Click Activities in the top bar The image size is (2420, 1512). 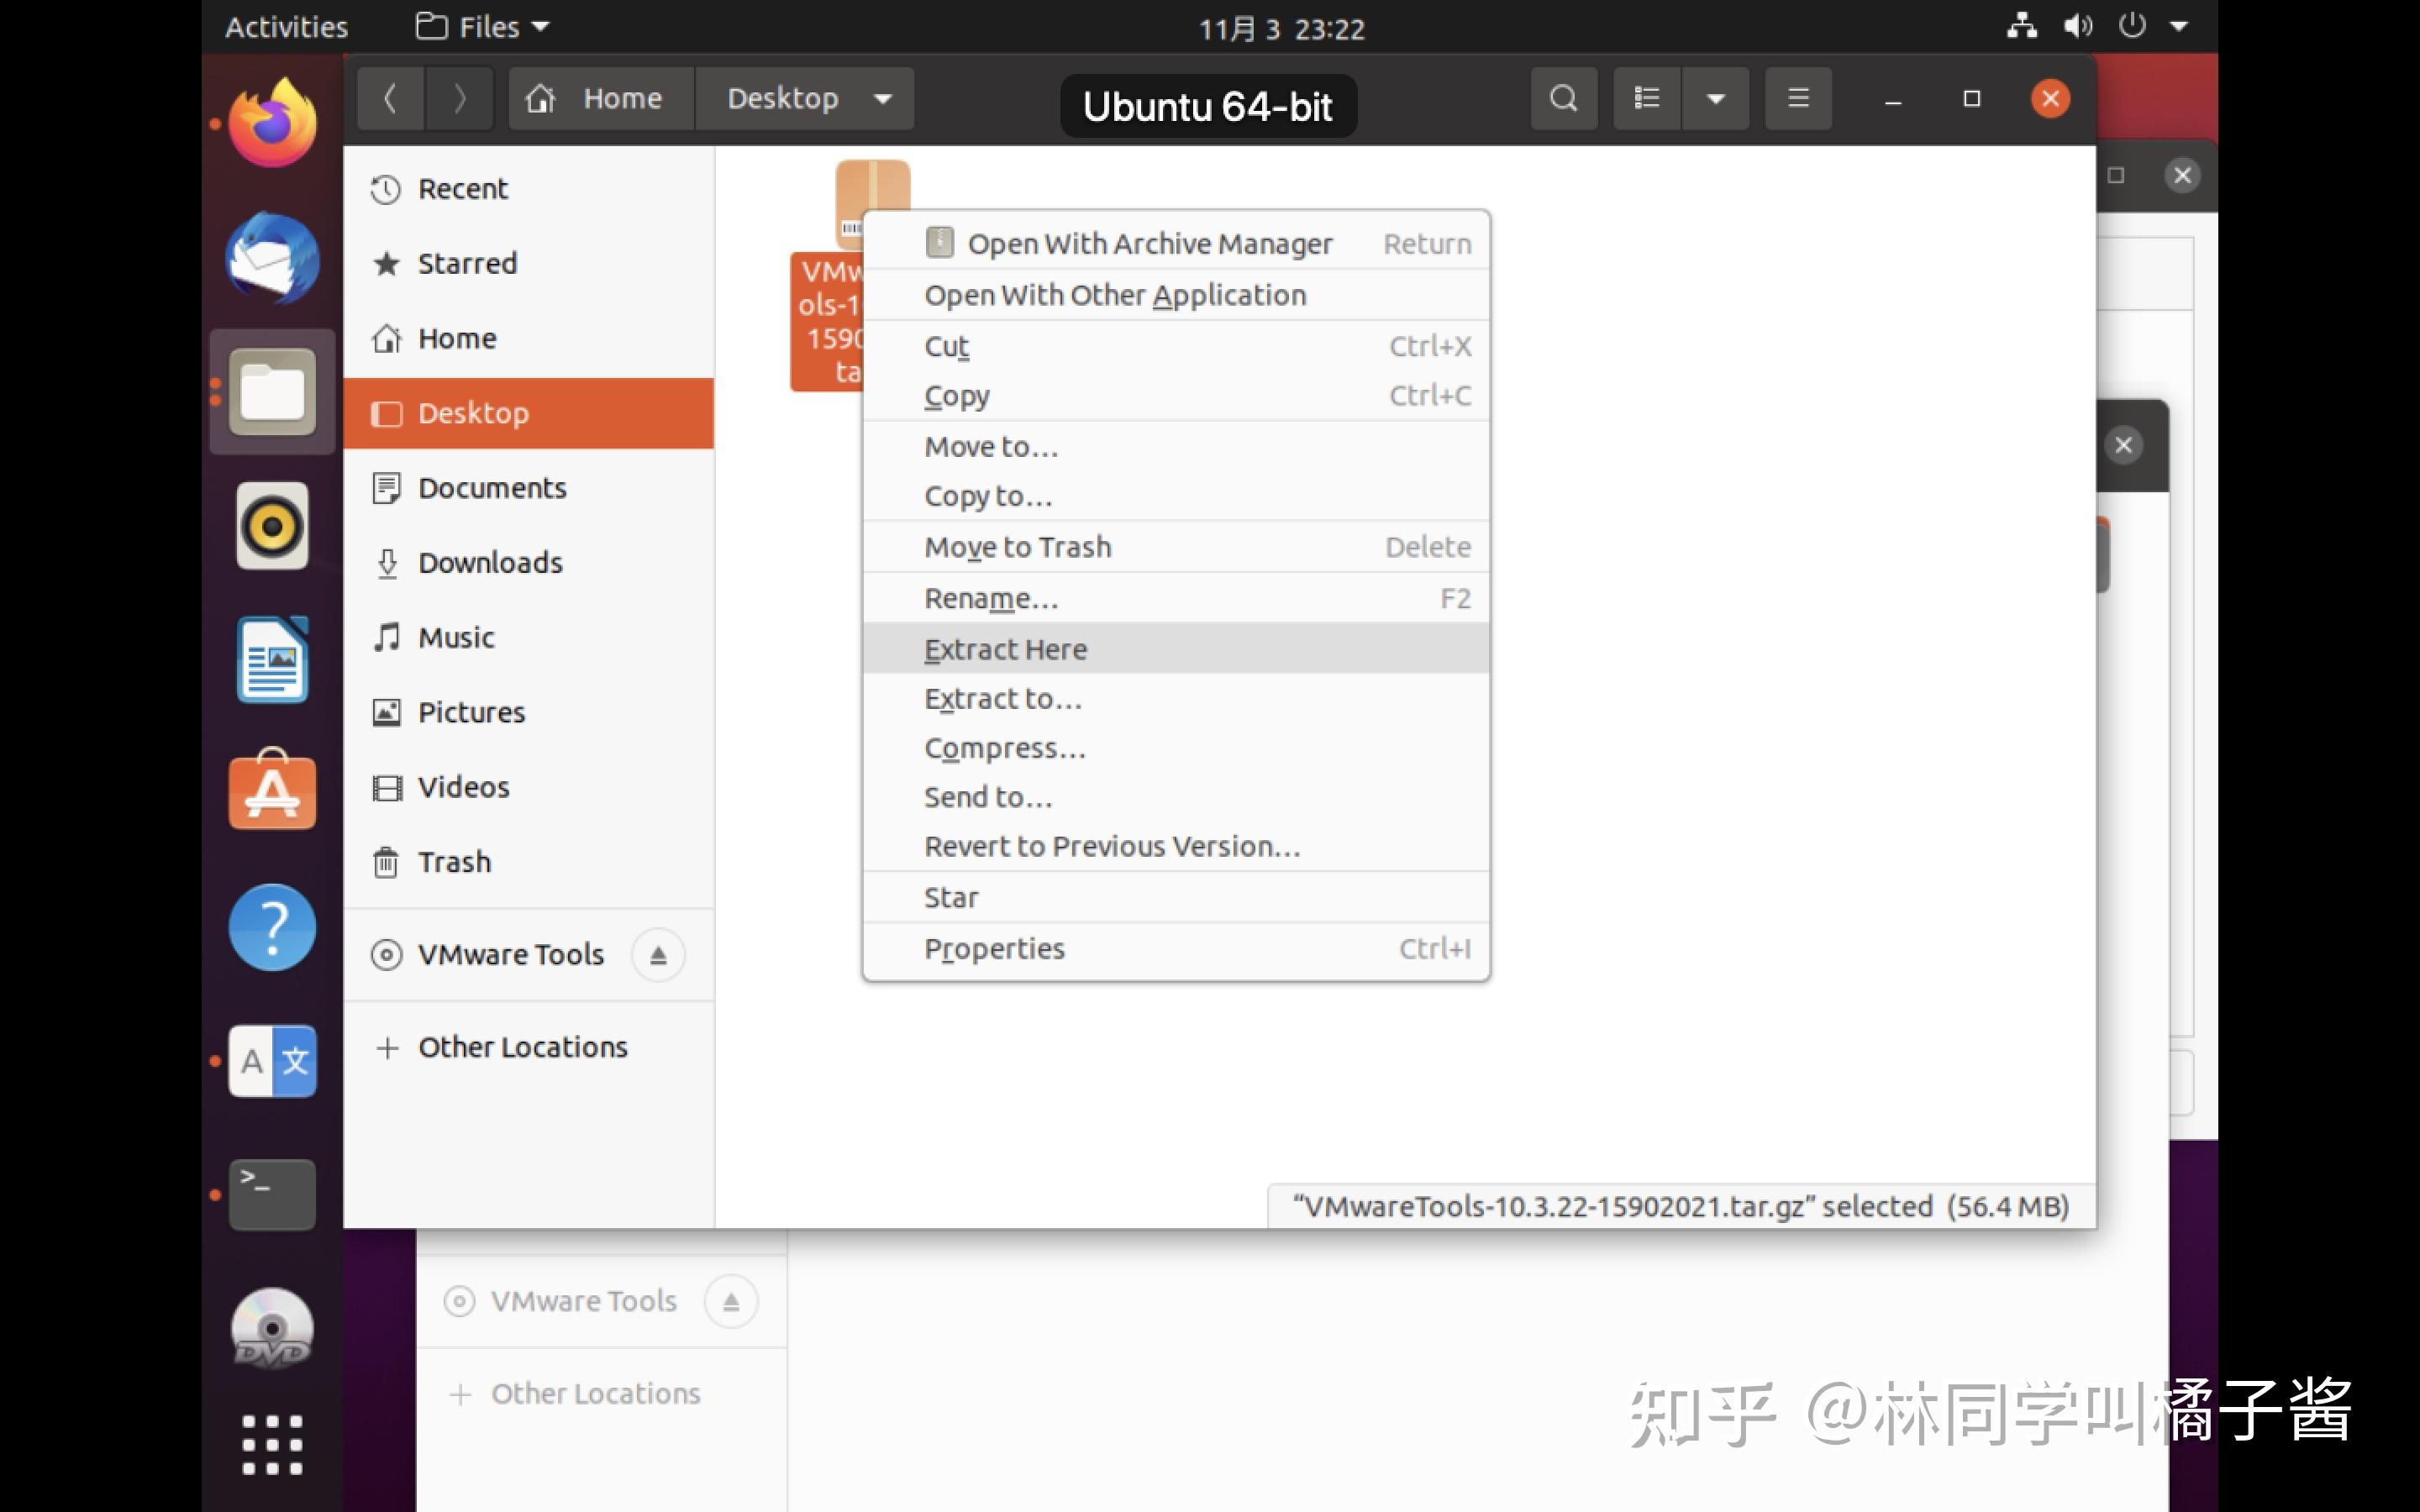pyautogui.click(x=286, y=26)
